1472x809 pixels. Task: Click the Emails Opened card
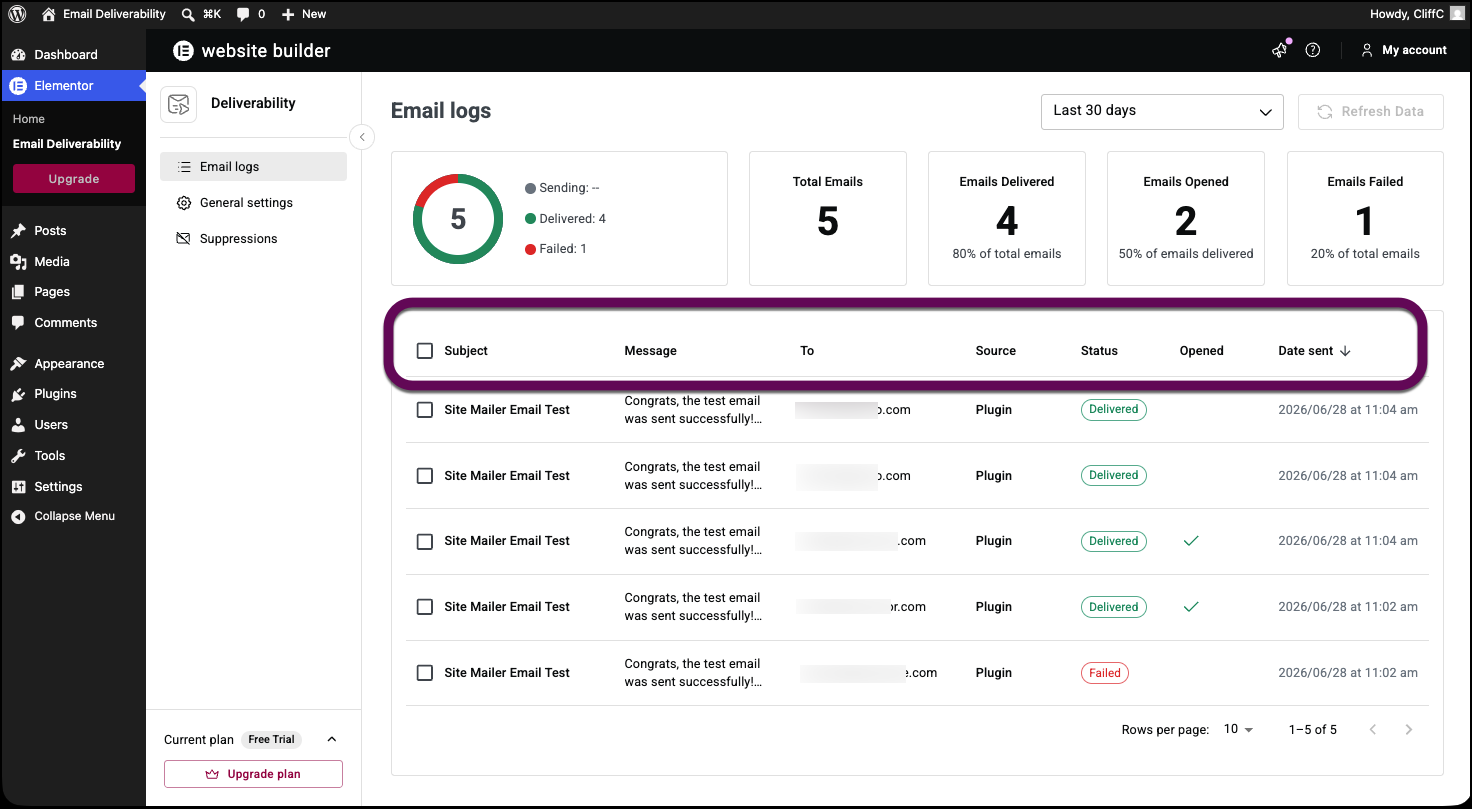pyautogui.click(x=1186, y=219)
